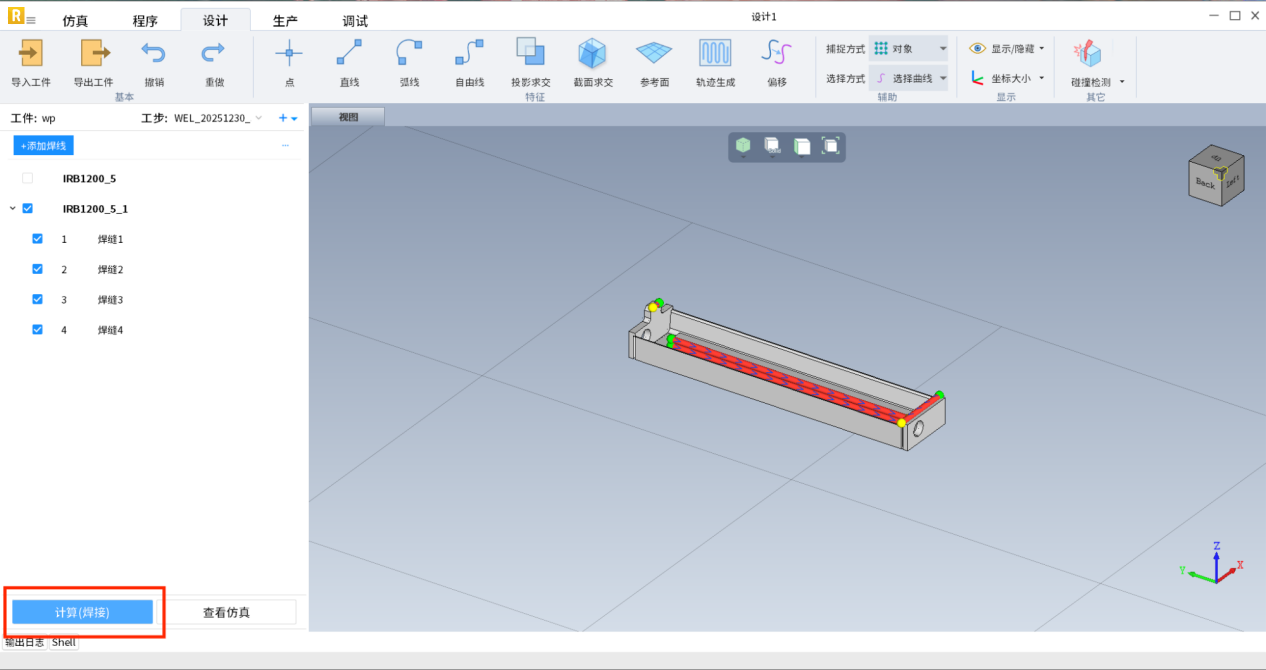Select the 截面求交 section intersect tool
This screenshot has height=670, width=1266.
[592, 54]
